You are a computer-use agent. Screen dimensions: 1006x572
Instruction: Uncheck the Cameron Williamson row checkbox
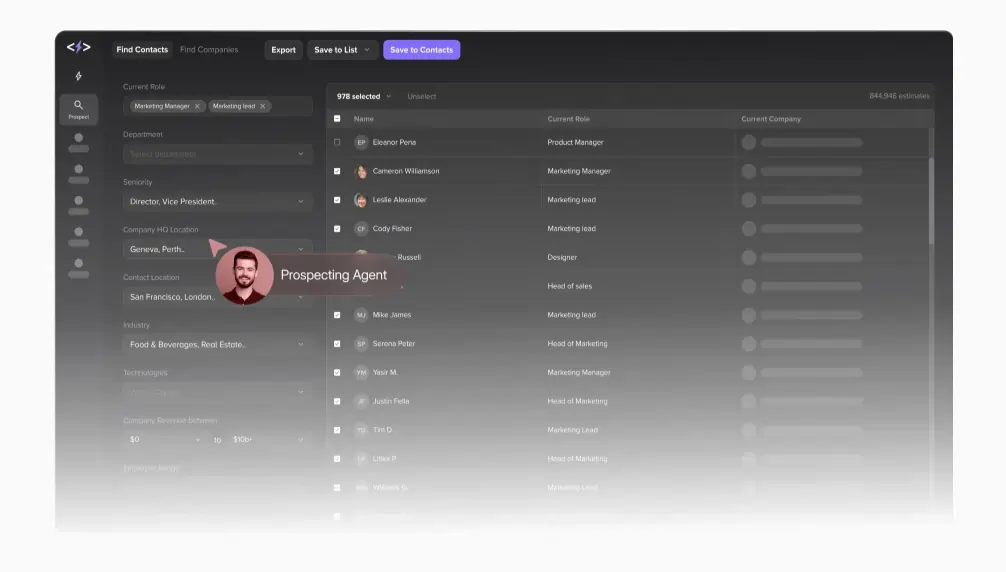pyautogui.click(x=337, y=171)
